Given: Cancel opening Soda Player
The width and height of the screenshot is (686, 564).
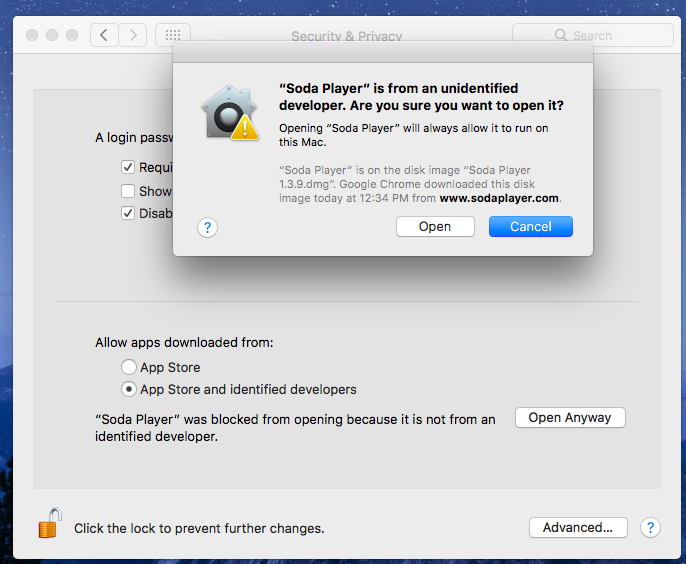Looking at the screenshot, I should point(531,227).
